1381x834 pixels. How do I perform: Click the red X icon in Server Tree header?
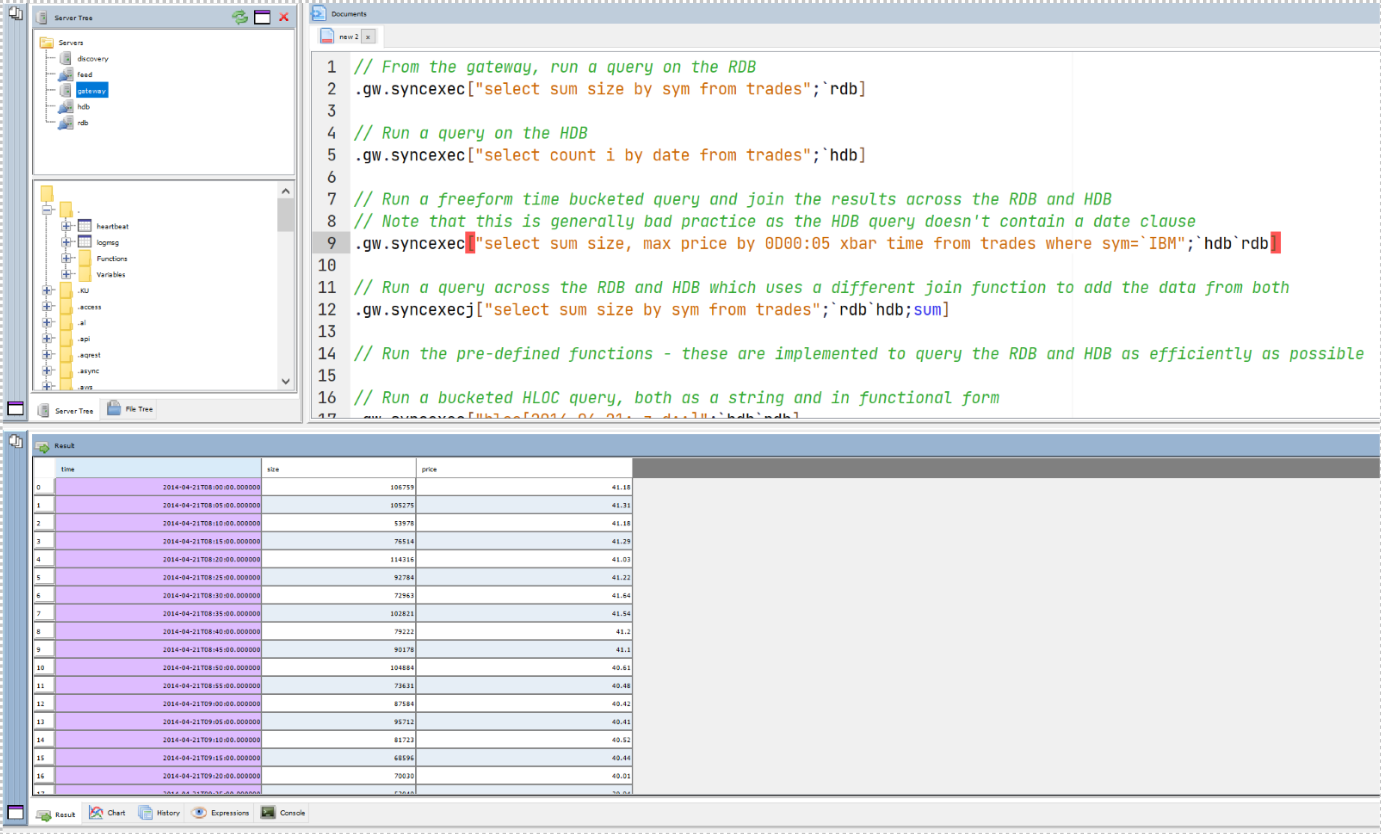click(x=284, y=17)
